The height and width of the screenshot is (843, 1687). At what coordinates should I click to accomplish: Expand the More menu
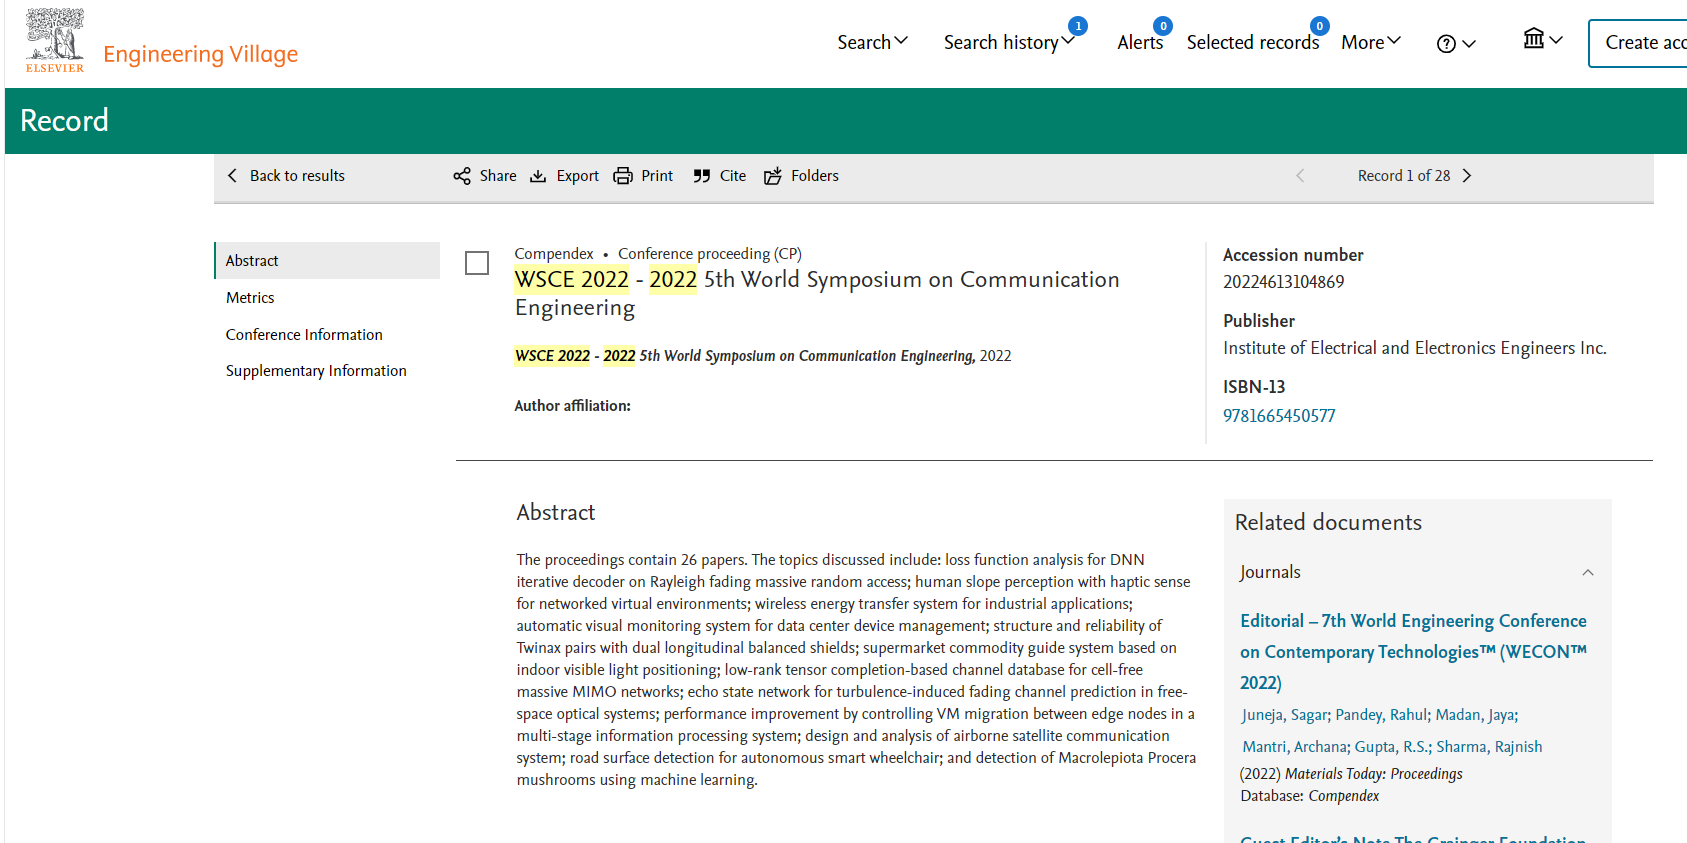(1370, 42)
